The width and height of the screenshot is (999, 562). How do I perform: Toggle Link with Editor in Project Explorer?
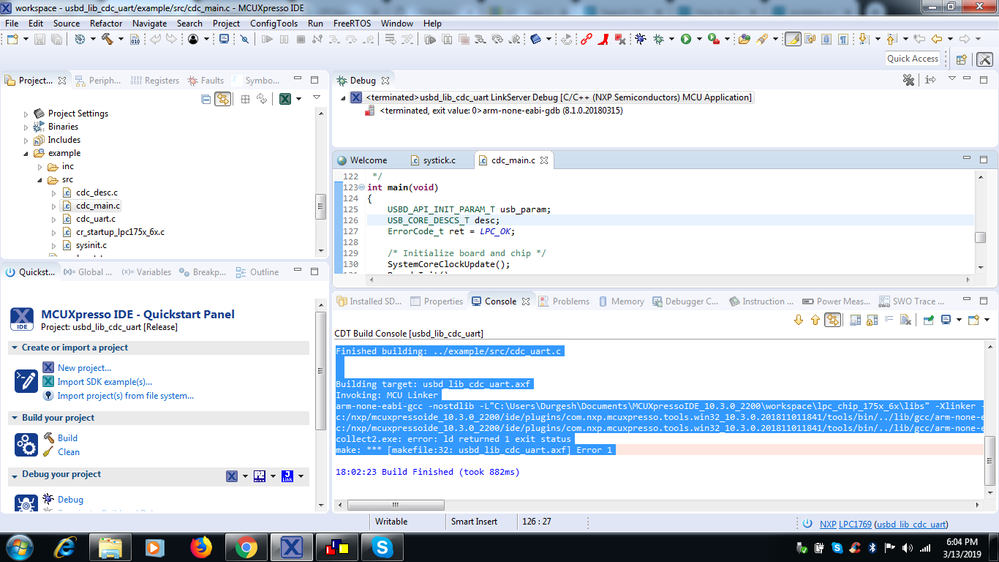(x=222, y=99)
